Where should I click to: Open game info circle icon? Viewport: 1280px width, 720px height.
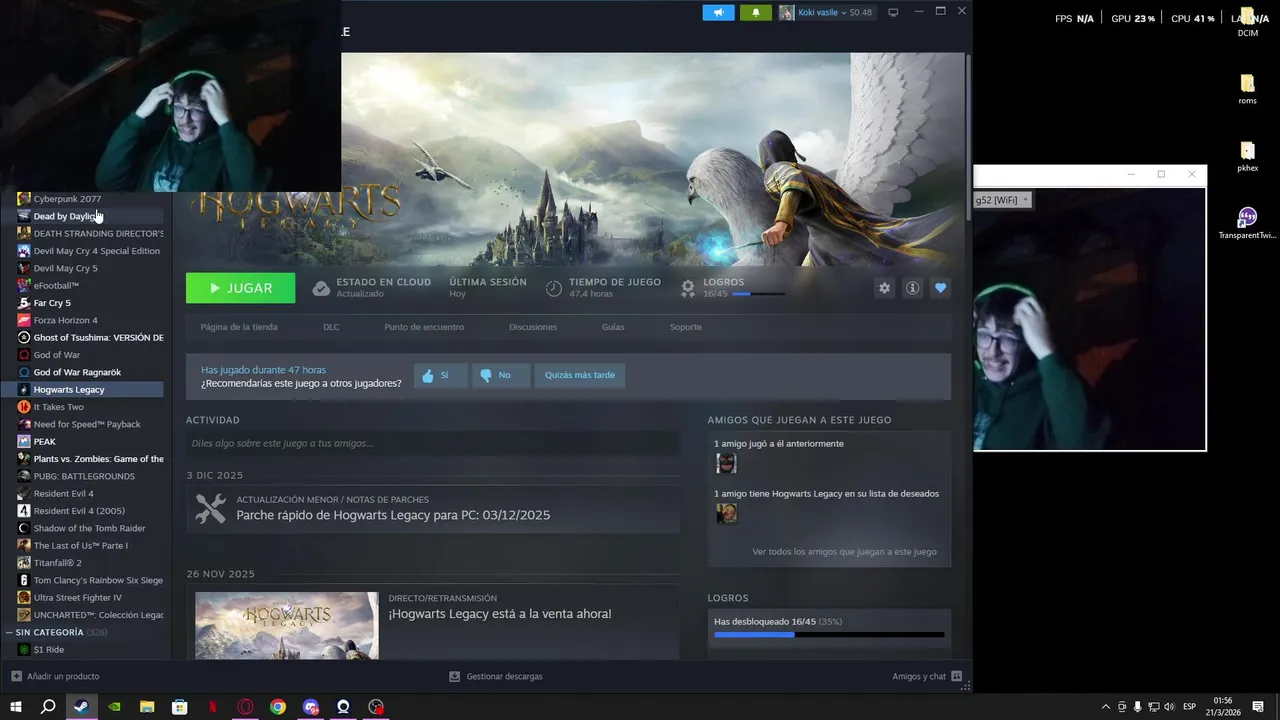pos(912,288)
